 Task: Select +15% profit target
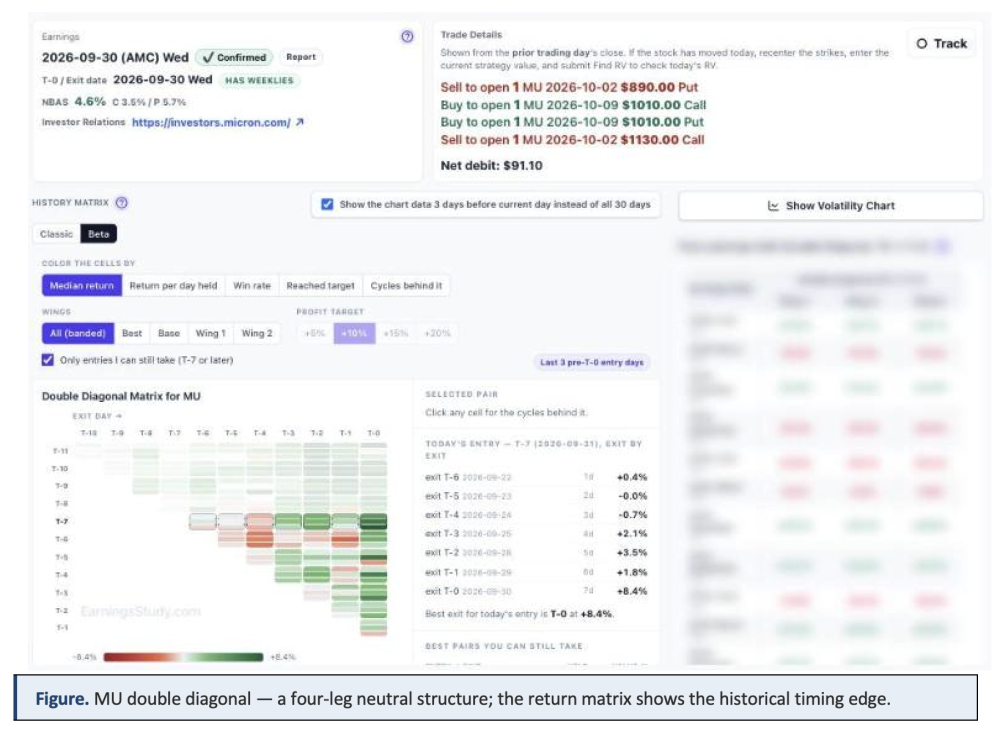point(395,333)
